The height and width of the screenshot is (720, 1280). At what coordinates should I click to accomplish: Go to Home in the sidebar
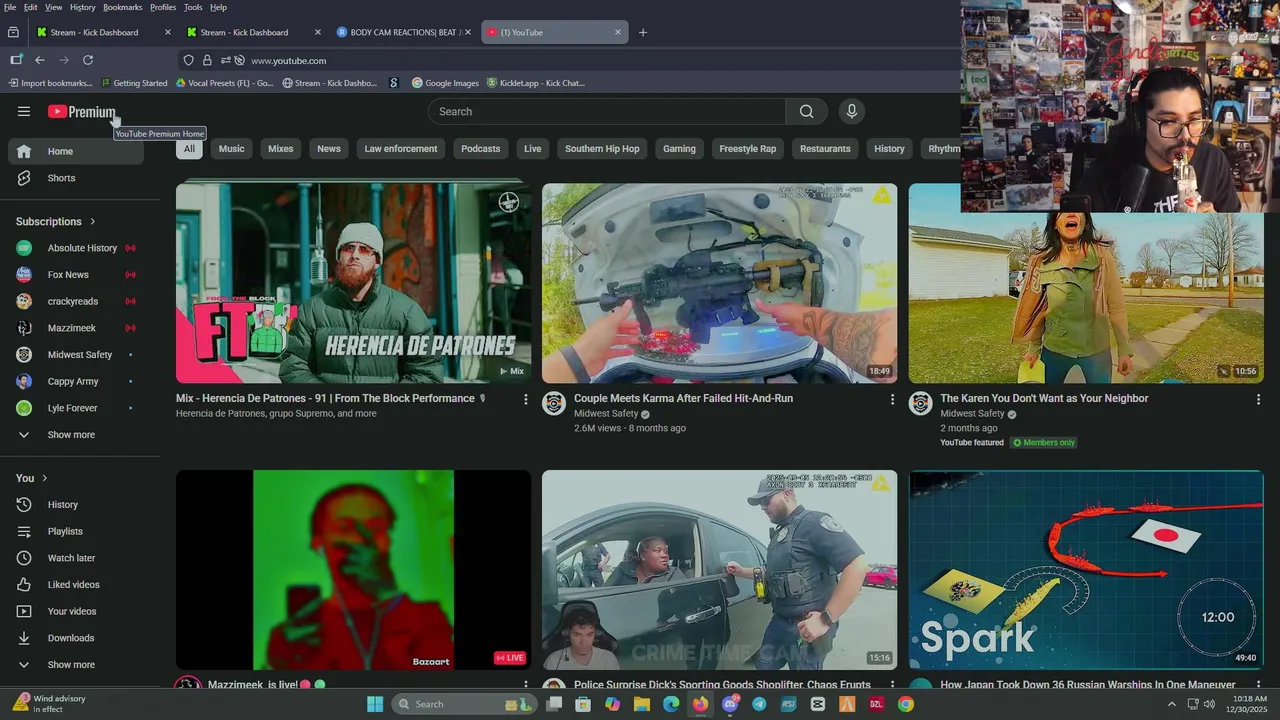click(x=76, y=151)
